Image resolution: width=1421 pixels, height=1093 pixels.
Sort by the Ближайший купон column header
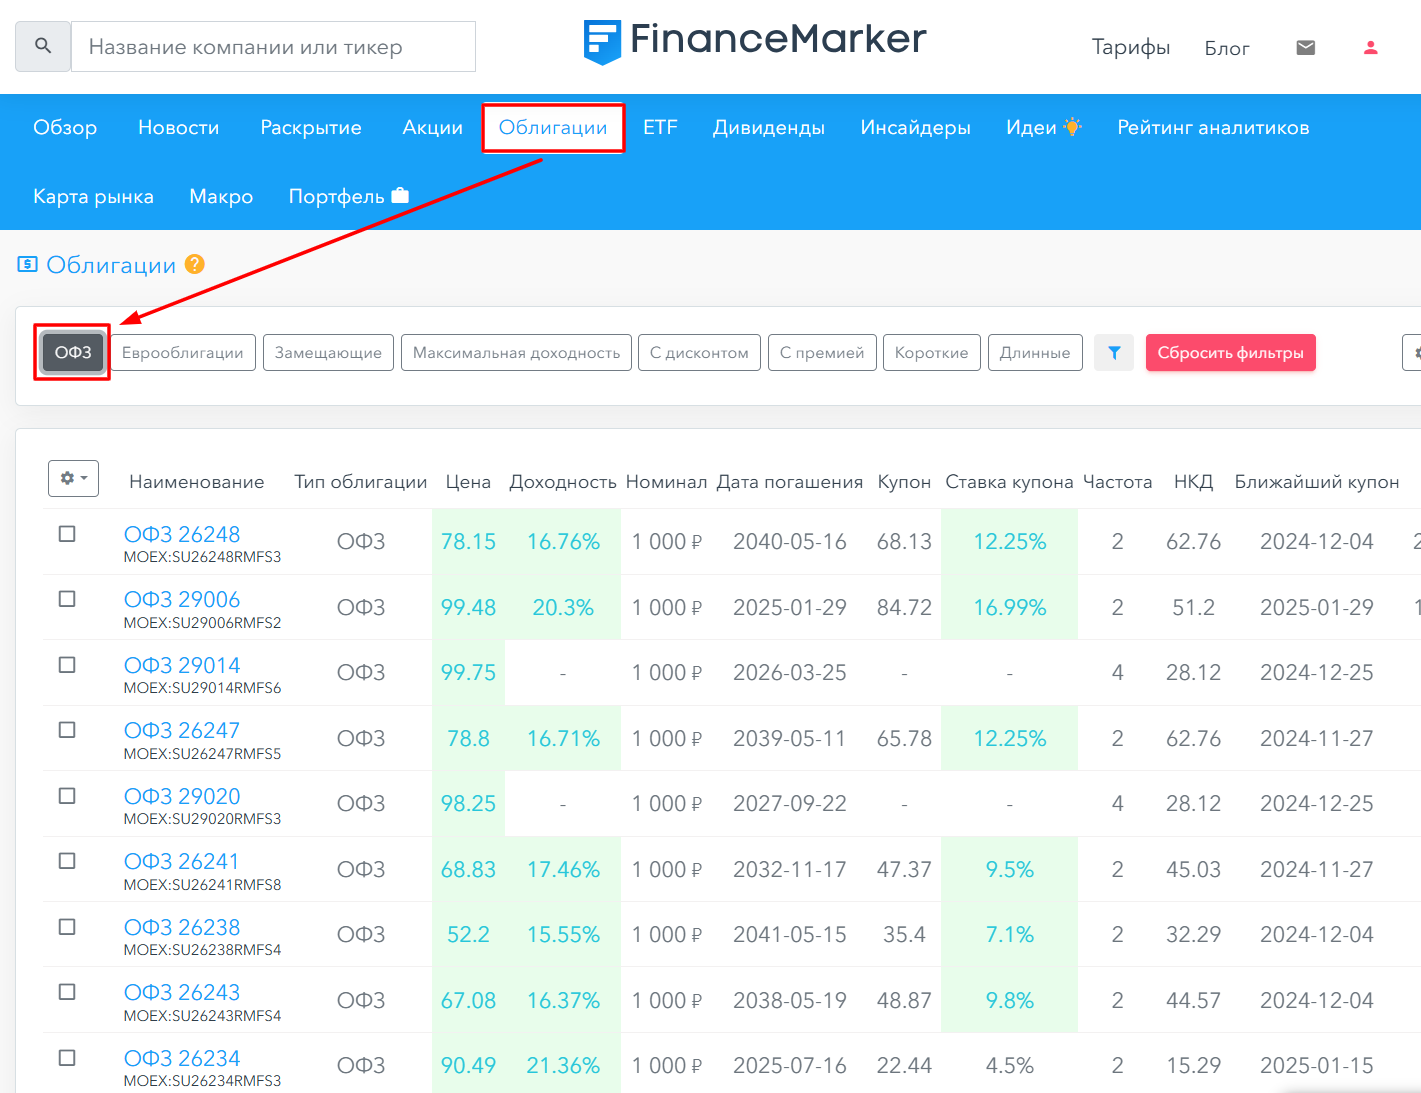(x=1317, y=482)
